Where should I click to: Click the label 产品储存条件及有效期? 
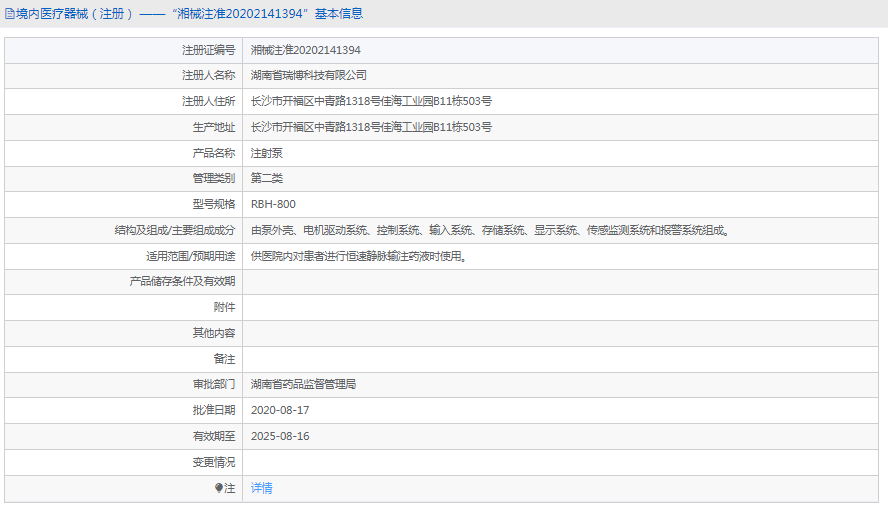click(182, 281)
